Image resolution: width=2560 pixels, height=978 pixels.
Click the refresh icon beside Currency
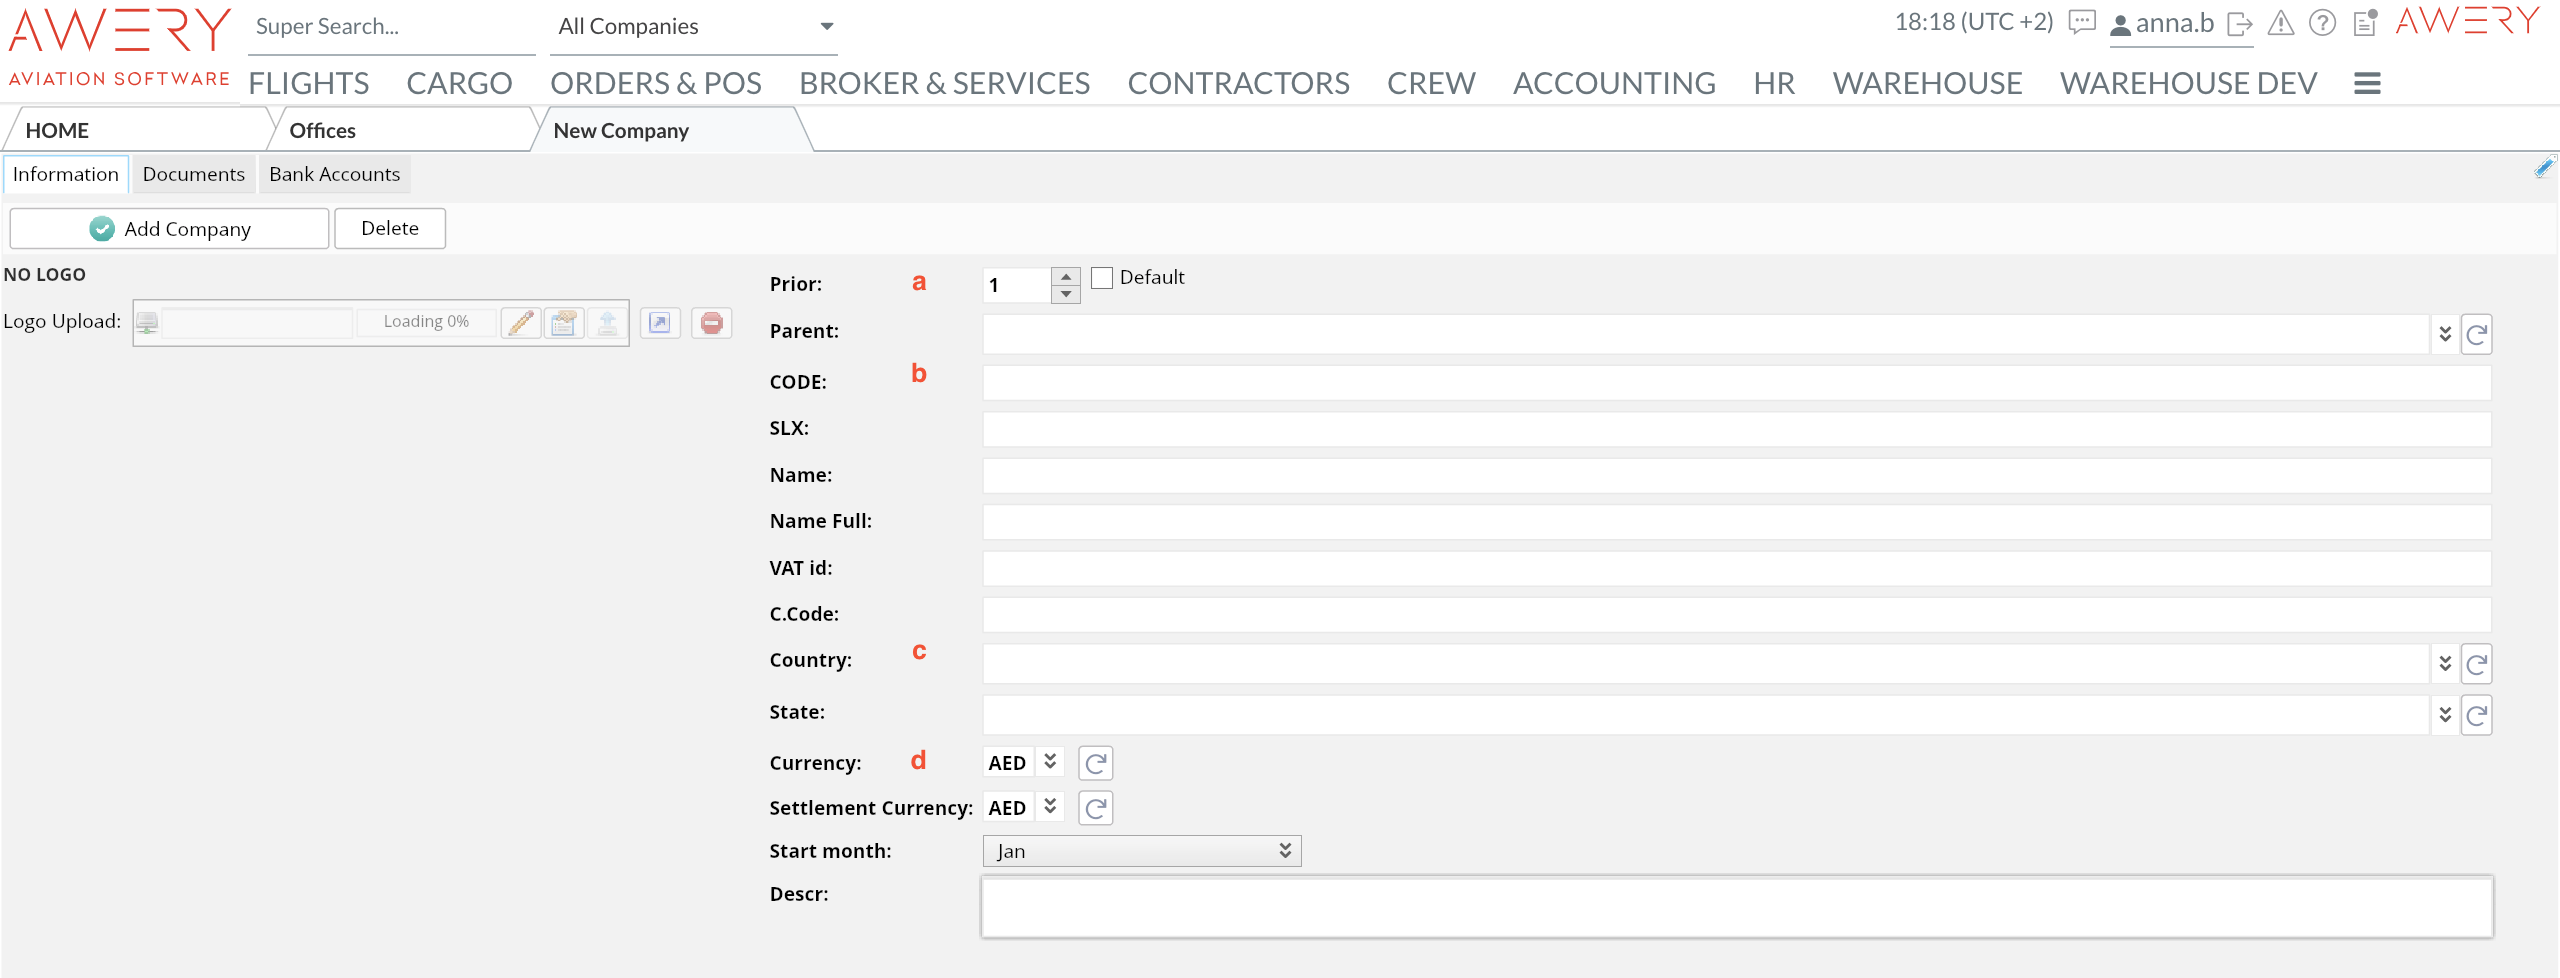[1095, 763]
